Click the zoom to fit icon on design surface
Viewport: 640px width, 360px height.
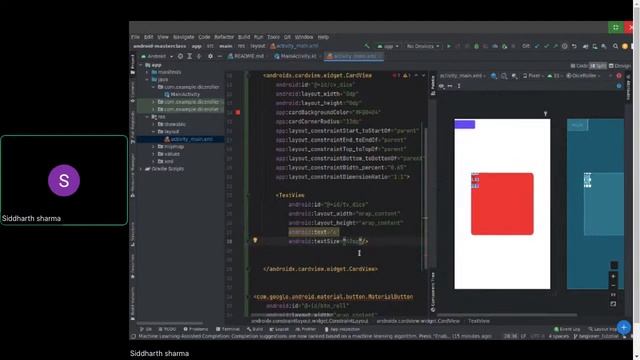point(613,304)
